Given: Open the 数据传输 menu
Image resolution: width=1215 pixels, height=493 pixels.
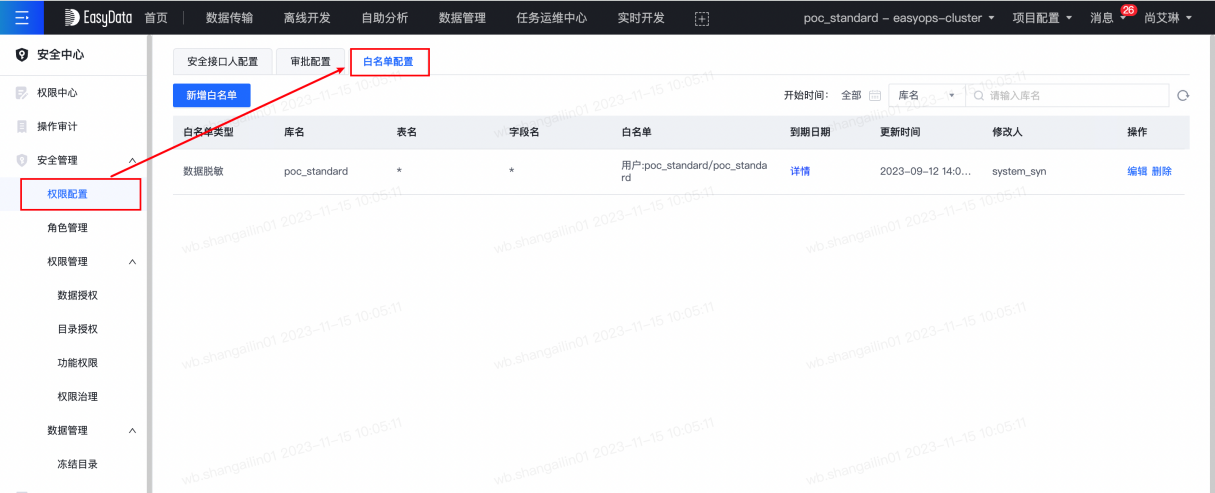Looking at the screenshot, I should point(229,18).
